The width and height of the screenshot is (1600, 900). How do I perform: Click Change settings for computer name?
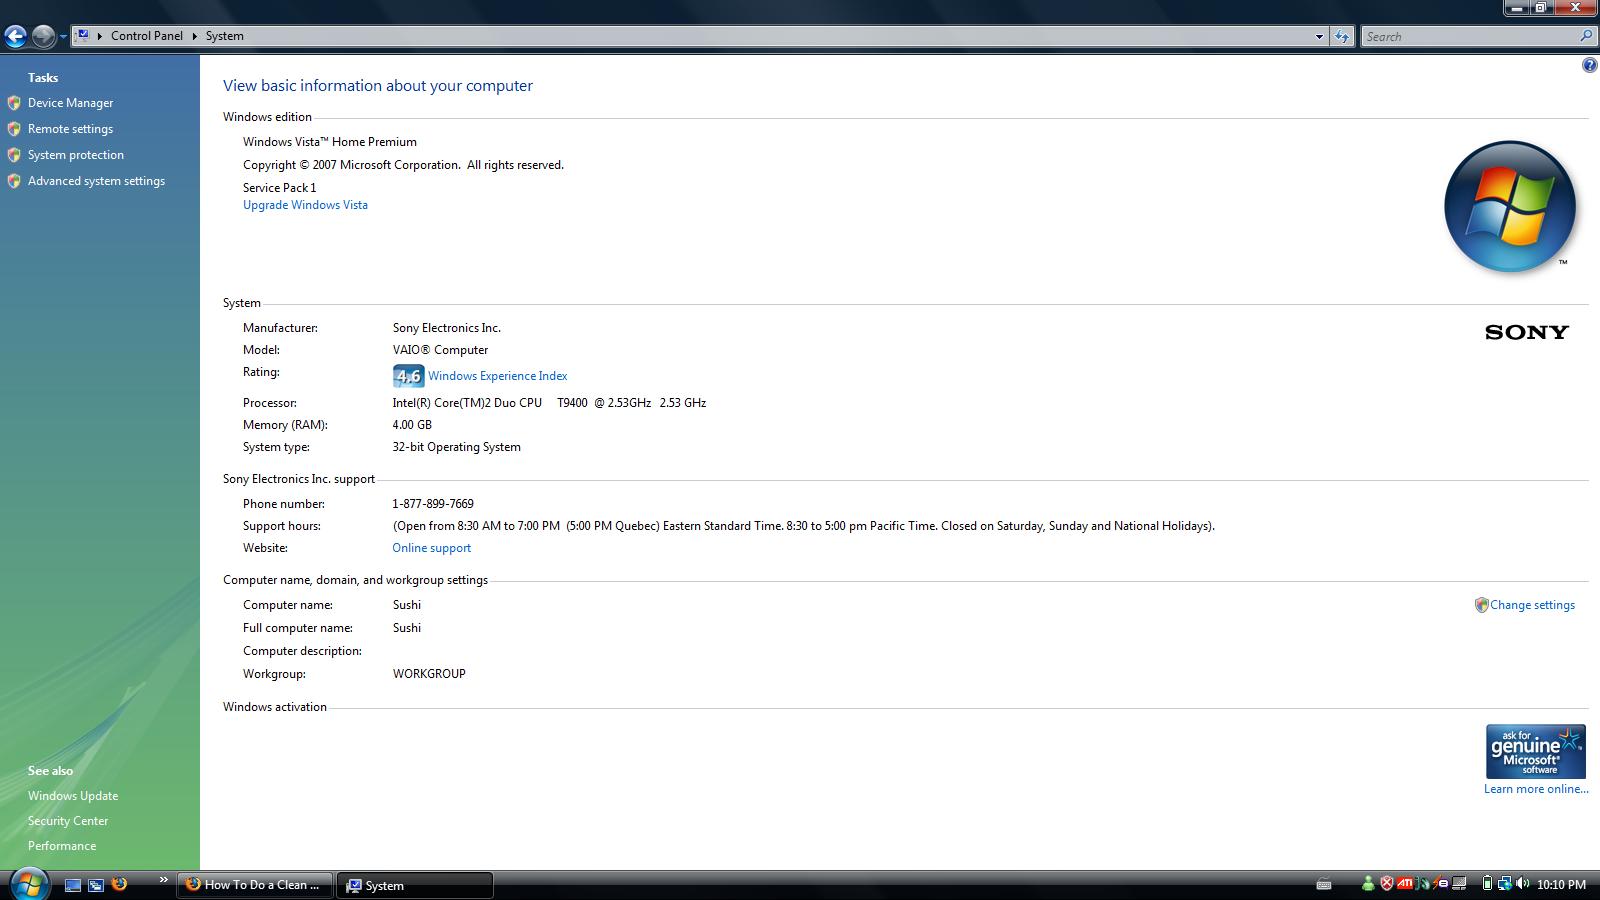[x=1532, y=605]
